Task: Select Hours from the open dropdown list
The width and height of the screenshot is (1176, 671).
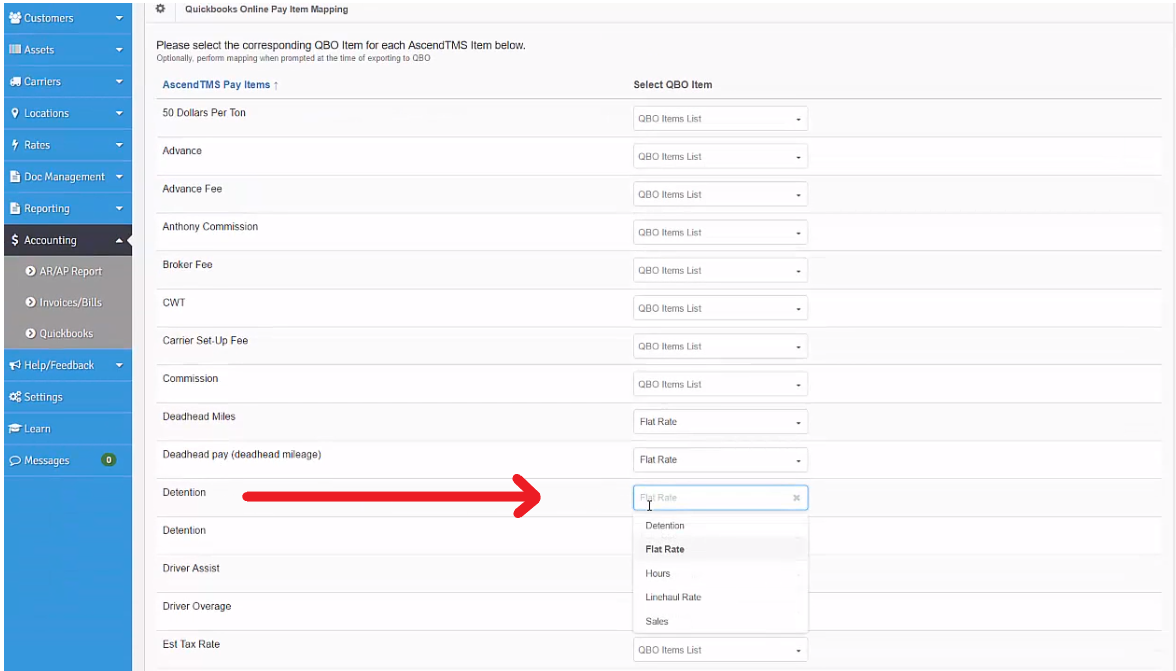Action: (720, 574)
